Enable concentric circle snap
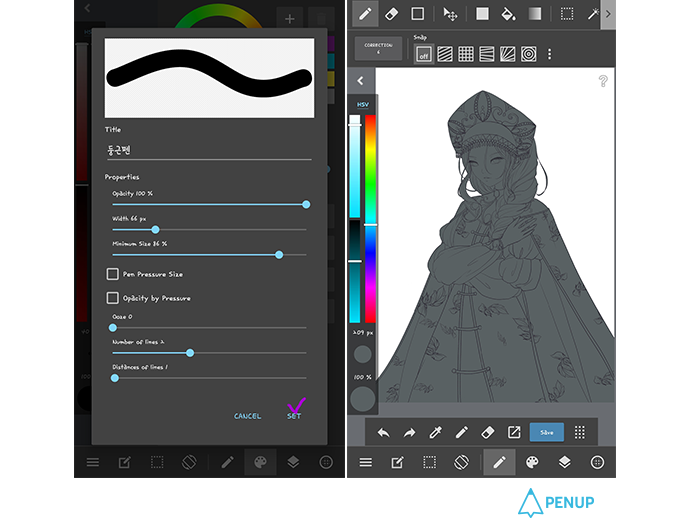 tap(529, 54)
